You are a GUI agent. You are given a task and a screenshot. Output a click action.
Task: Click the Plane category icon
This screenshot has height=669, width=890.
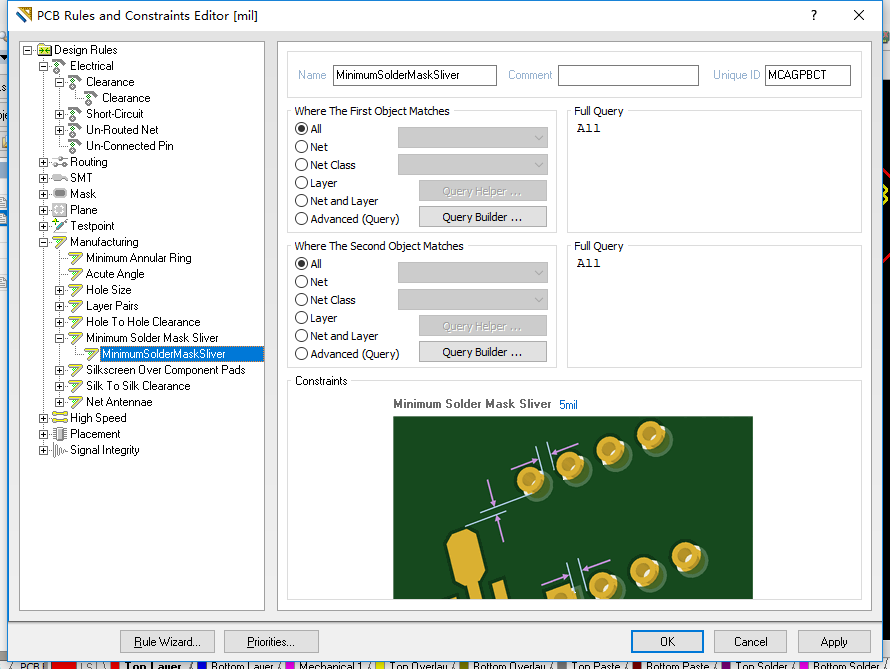(x=60, y=210)
